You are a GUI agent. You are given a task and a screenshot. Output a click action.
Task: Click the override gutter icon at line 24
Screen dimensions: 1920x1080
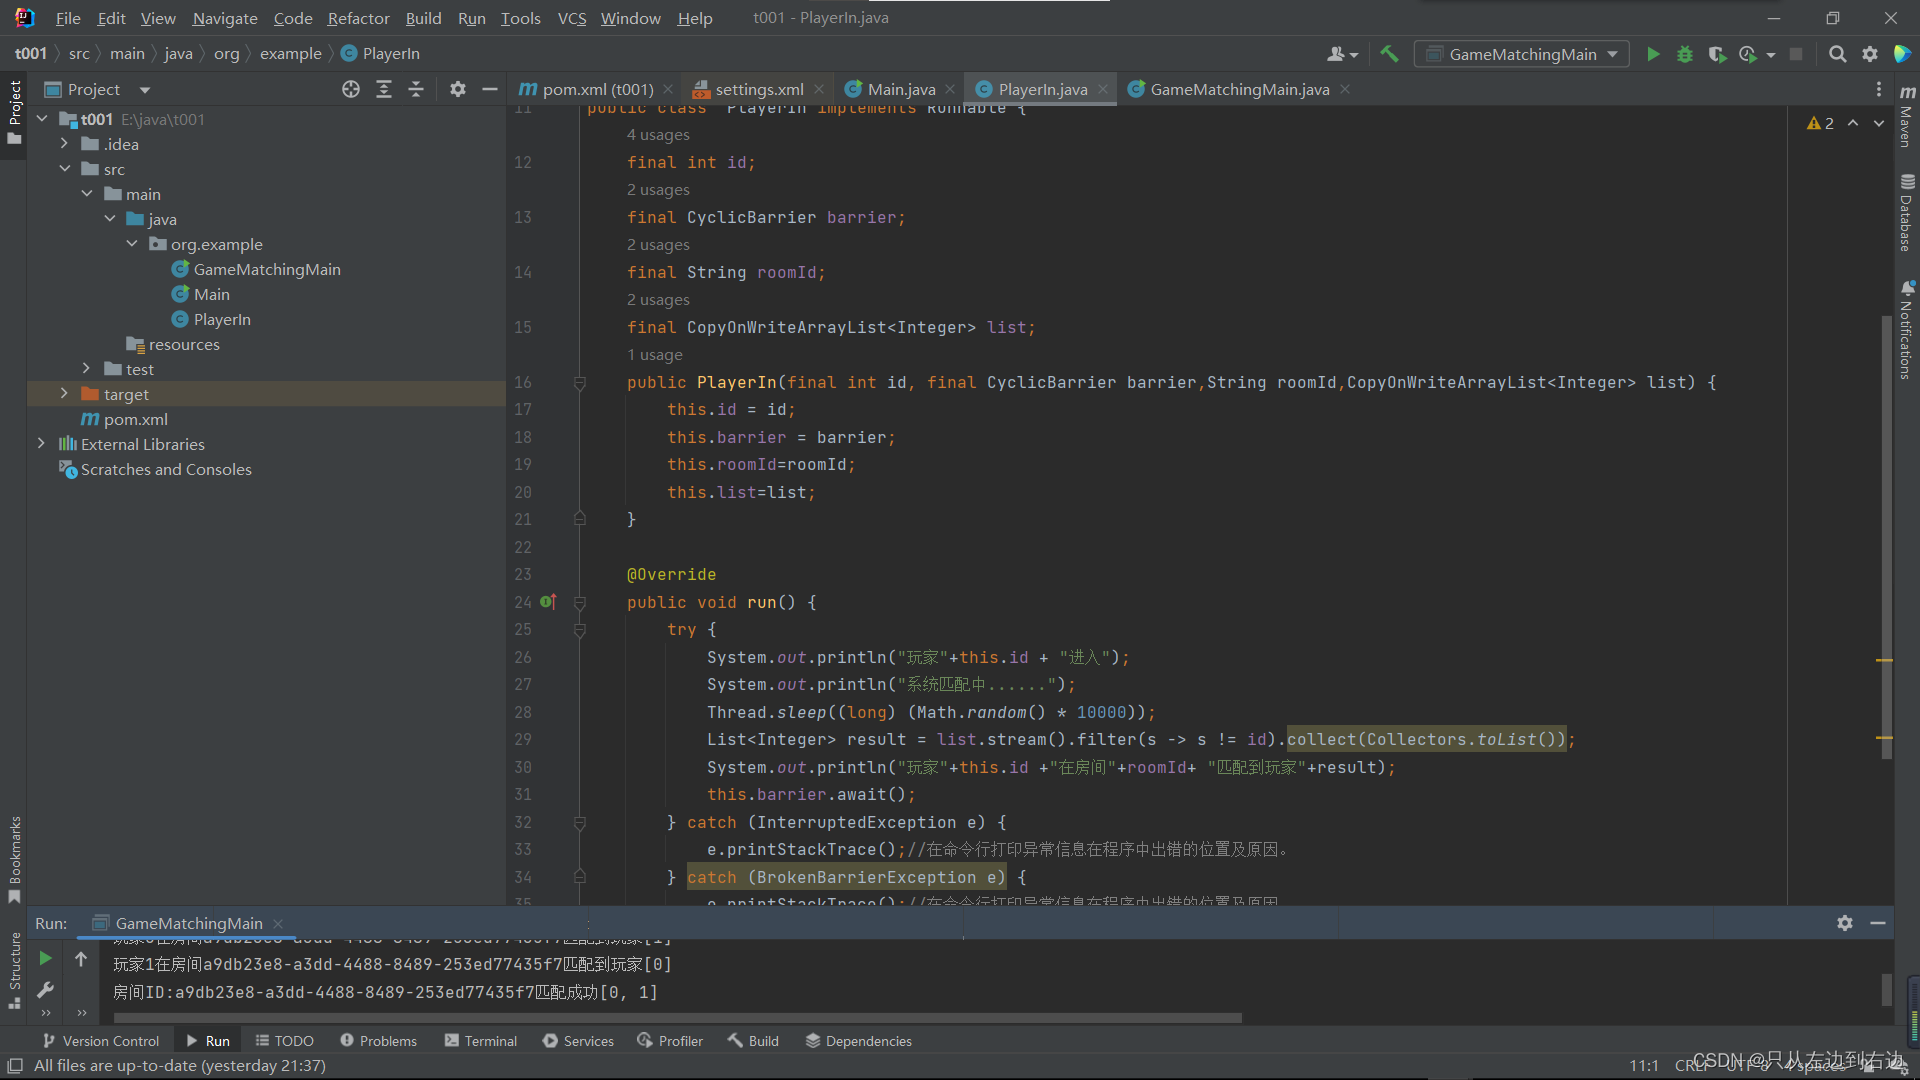[548, 602]
